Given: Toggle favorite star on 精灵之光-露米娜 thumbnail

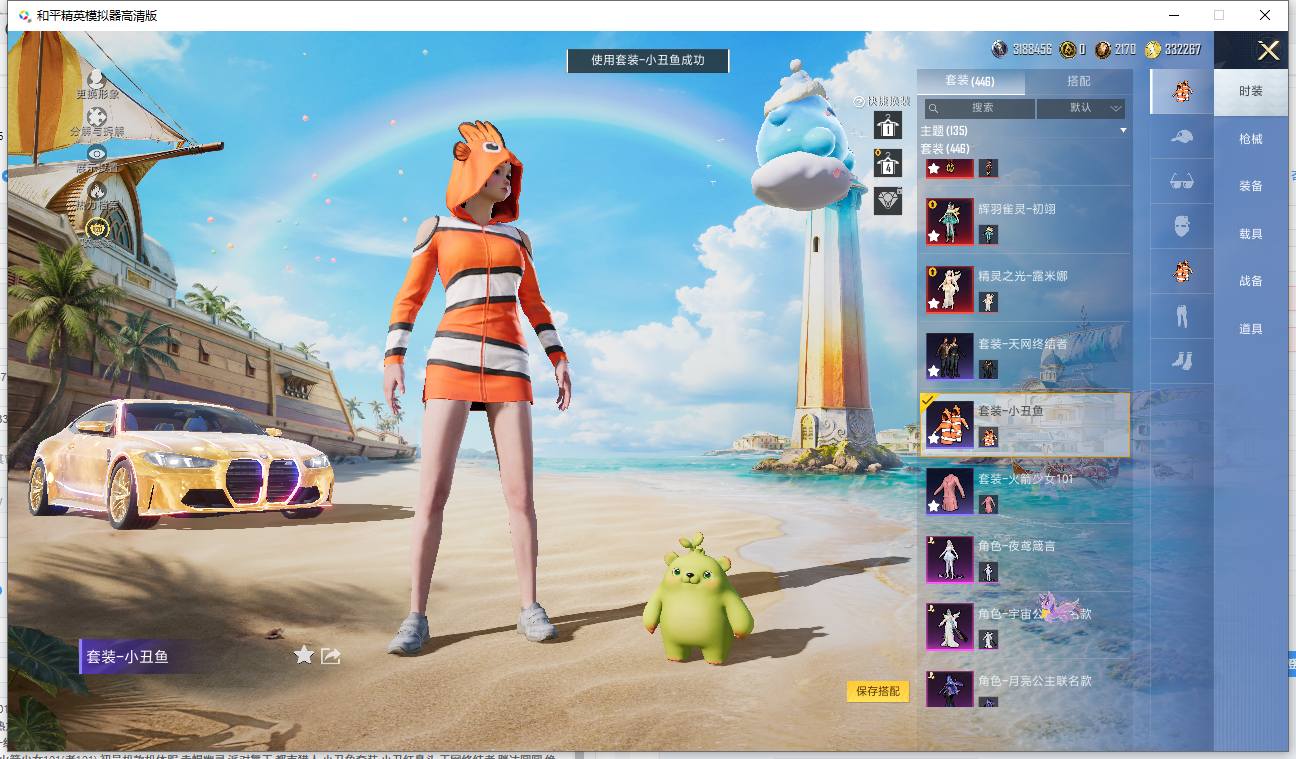Looking at the screenshot, I should pos(934,304).
